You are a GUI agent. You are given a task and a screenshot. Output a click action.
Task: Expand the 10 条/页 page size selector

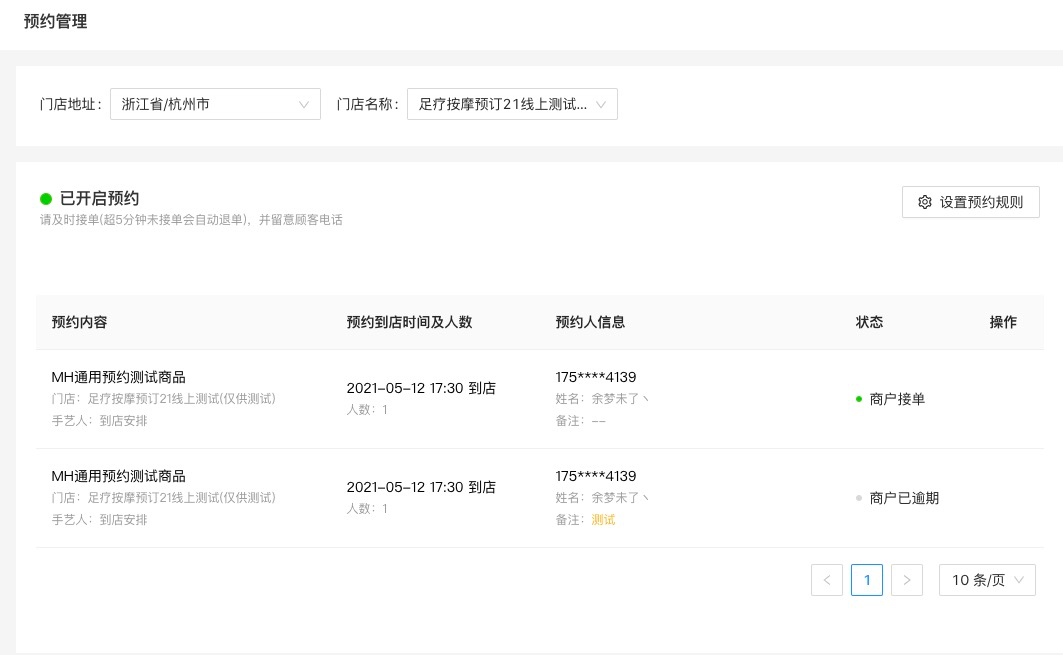tap(987, 580)
